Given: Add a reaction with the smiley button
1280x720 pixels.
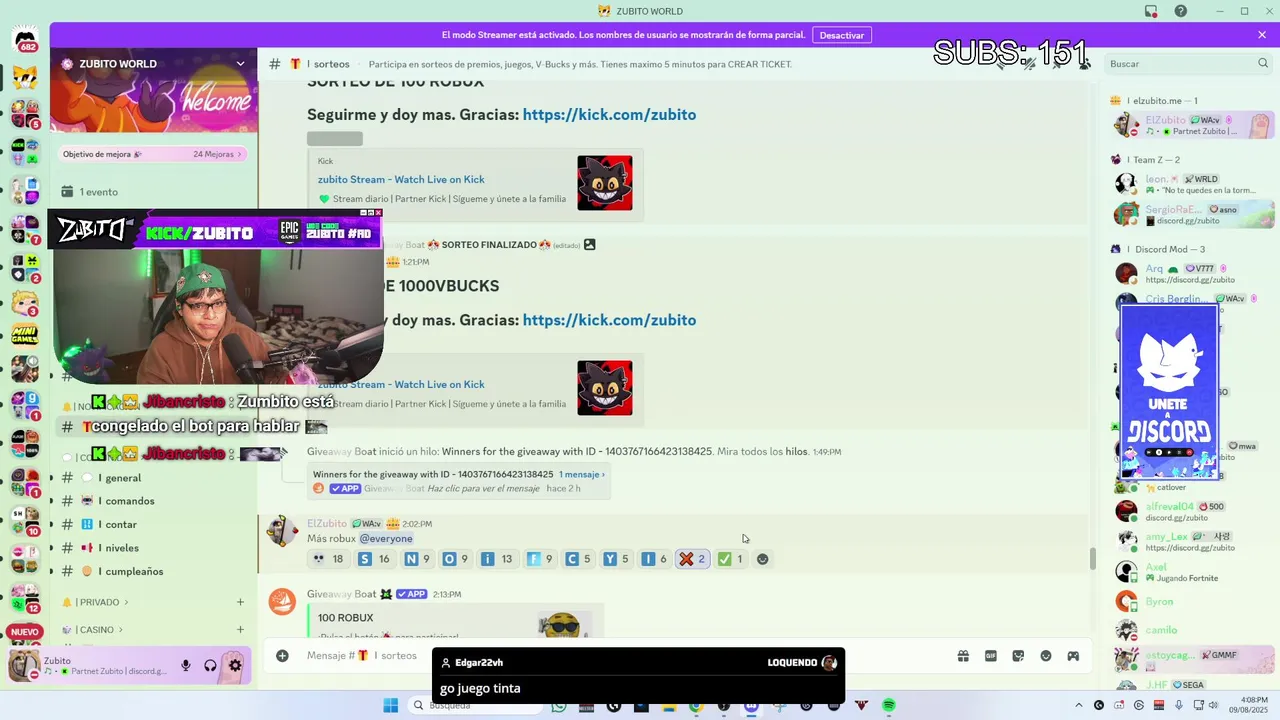Looking at the screenshot, I should pyautogui.click(x=762, y=559).
